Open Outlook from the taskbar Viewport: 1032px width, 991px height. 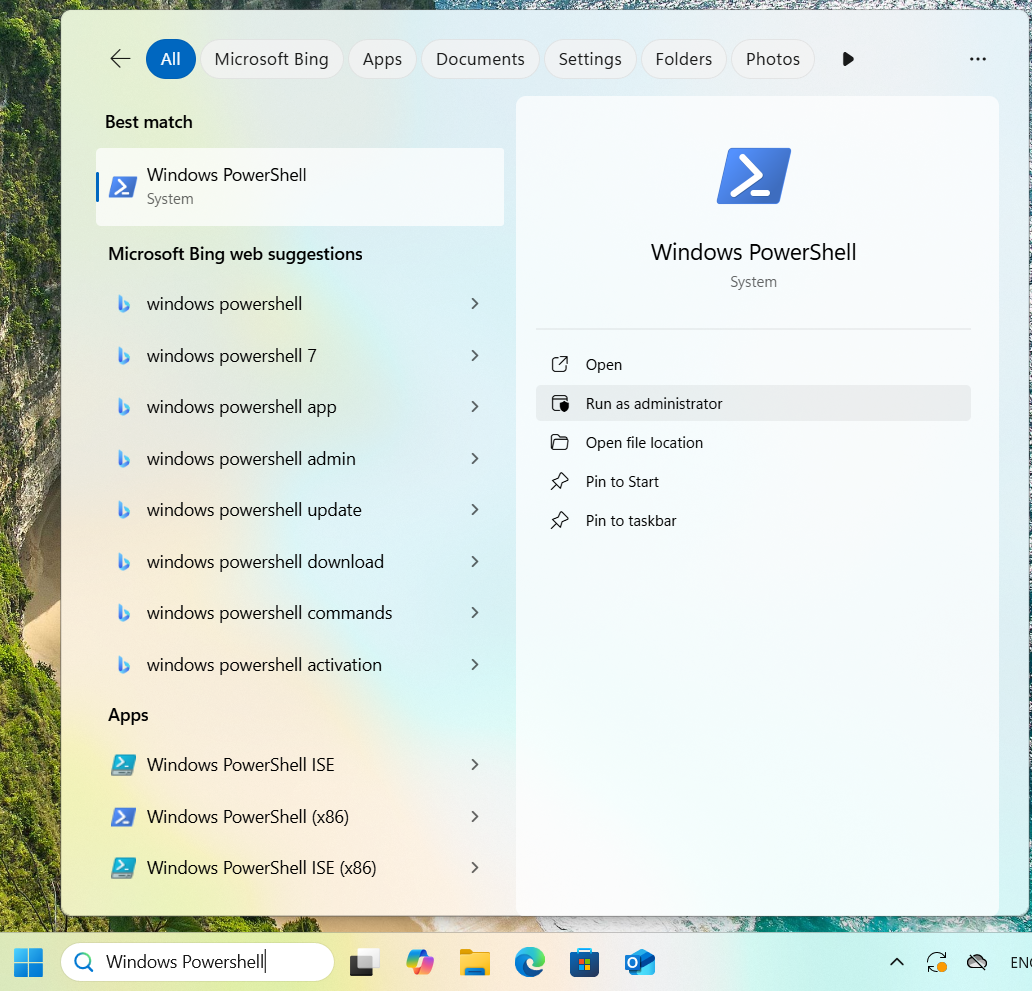click(x=640, y=963)
